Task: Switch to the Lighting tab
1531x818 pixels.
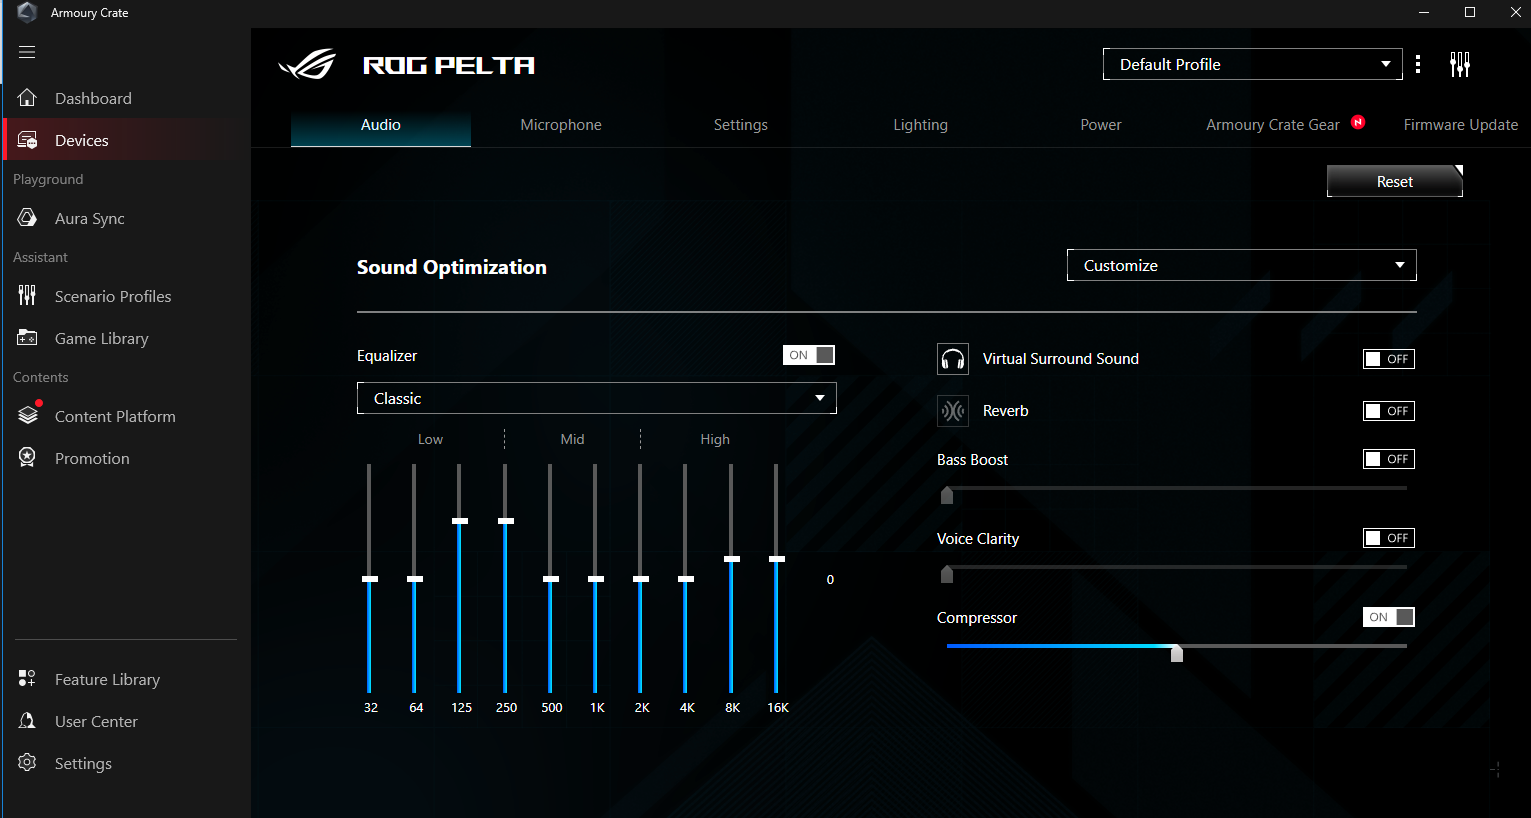Action: (921, 125)
